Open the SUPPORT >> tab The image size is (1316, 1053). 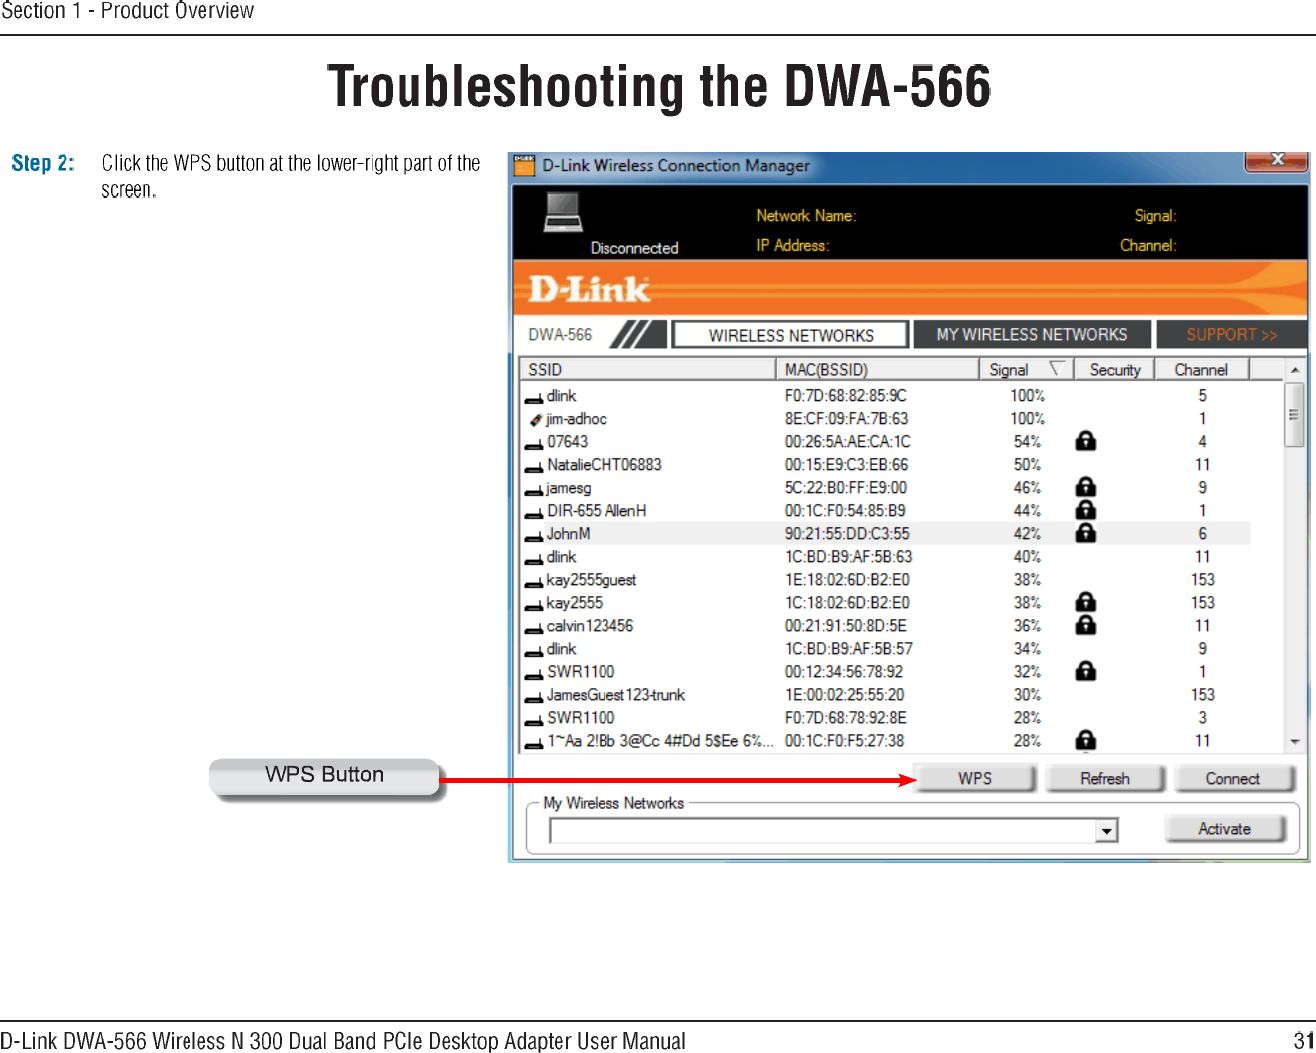1231,334
